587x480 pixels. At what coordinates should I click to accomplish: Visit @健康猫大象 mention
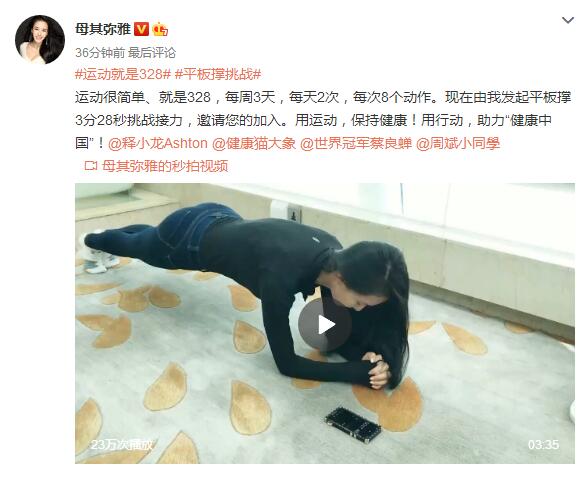tap(254, 143)
